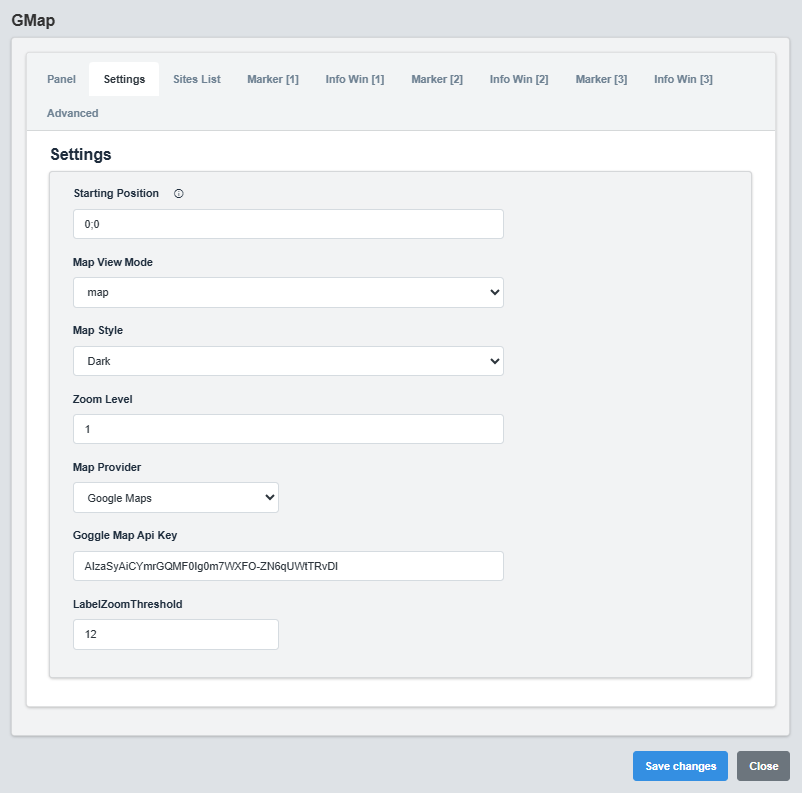Select the Settings tab
The width and height of the screenshot is (802, 793).
123,79
